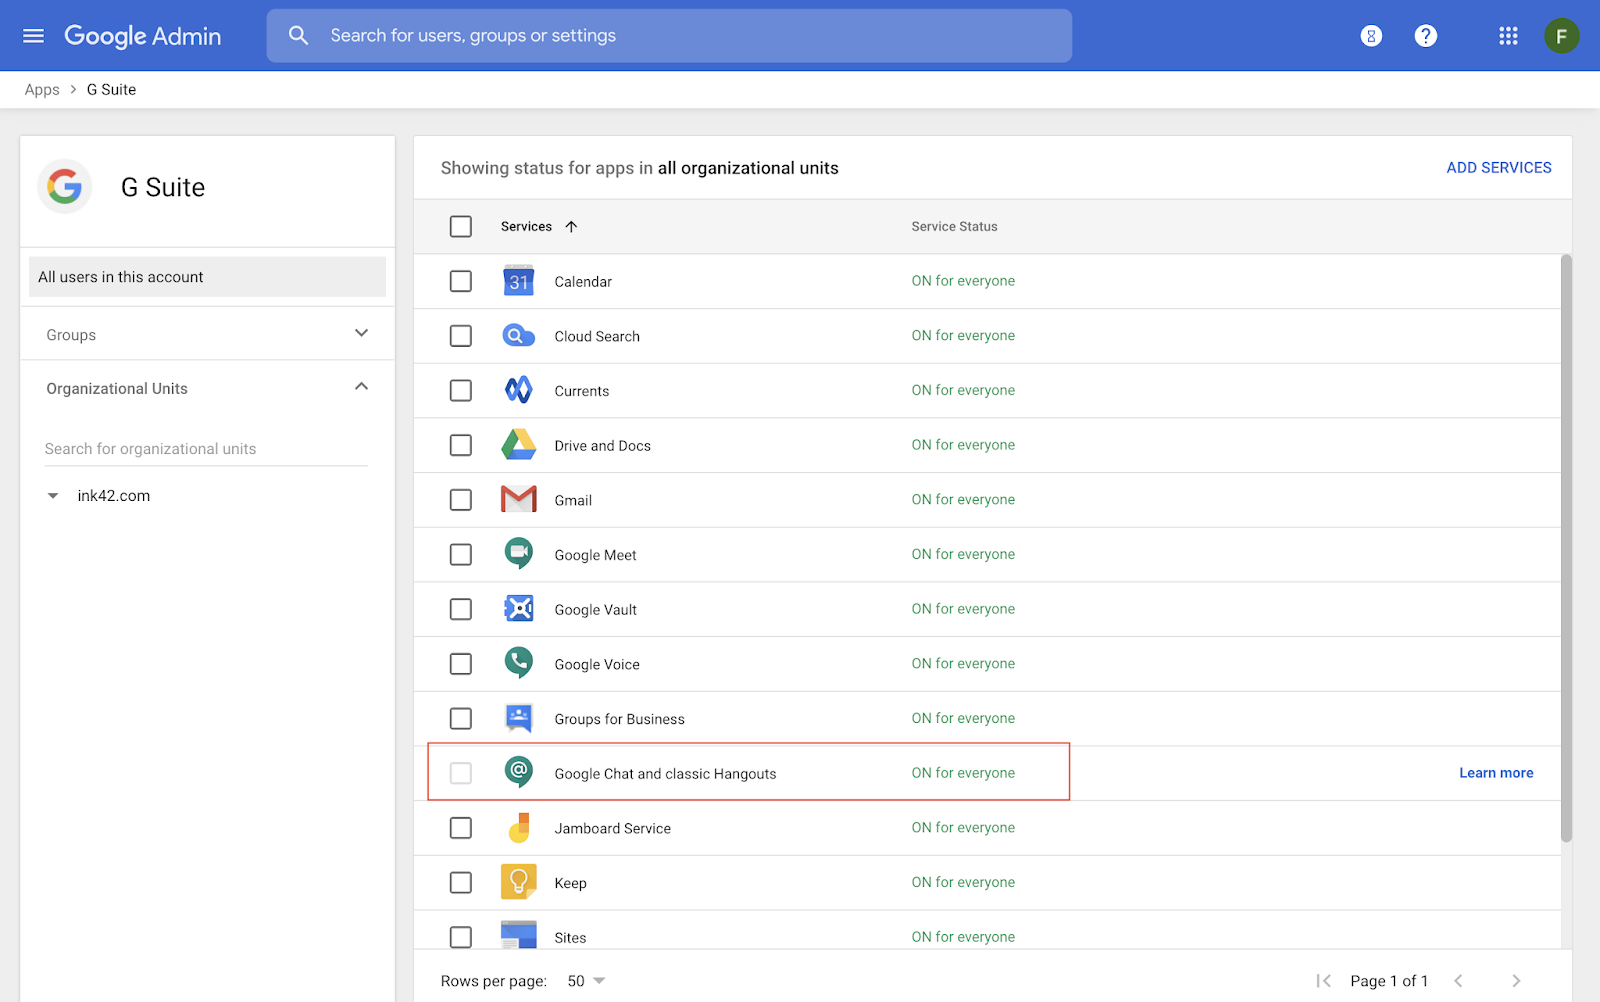Screen dimensions: 1600x1002
Task: Click the services list vertical scrollbar
Action: pos(1566,548)
